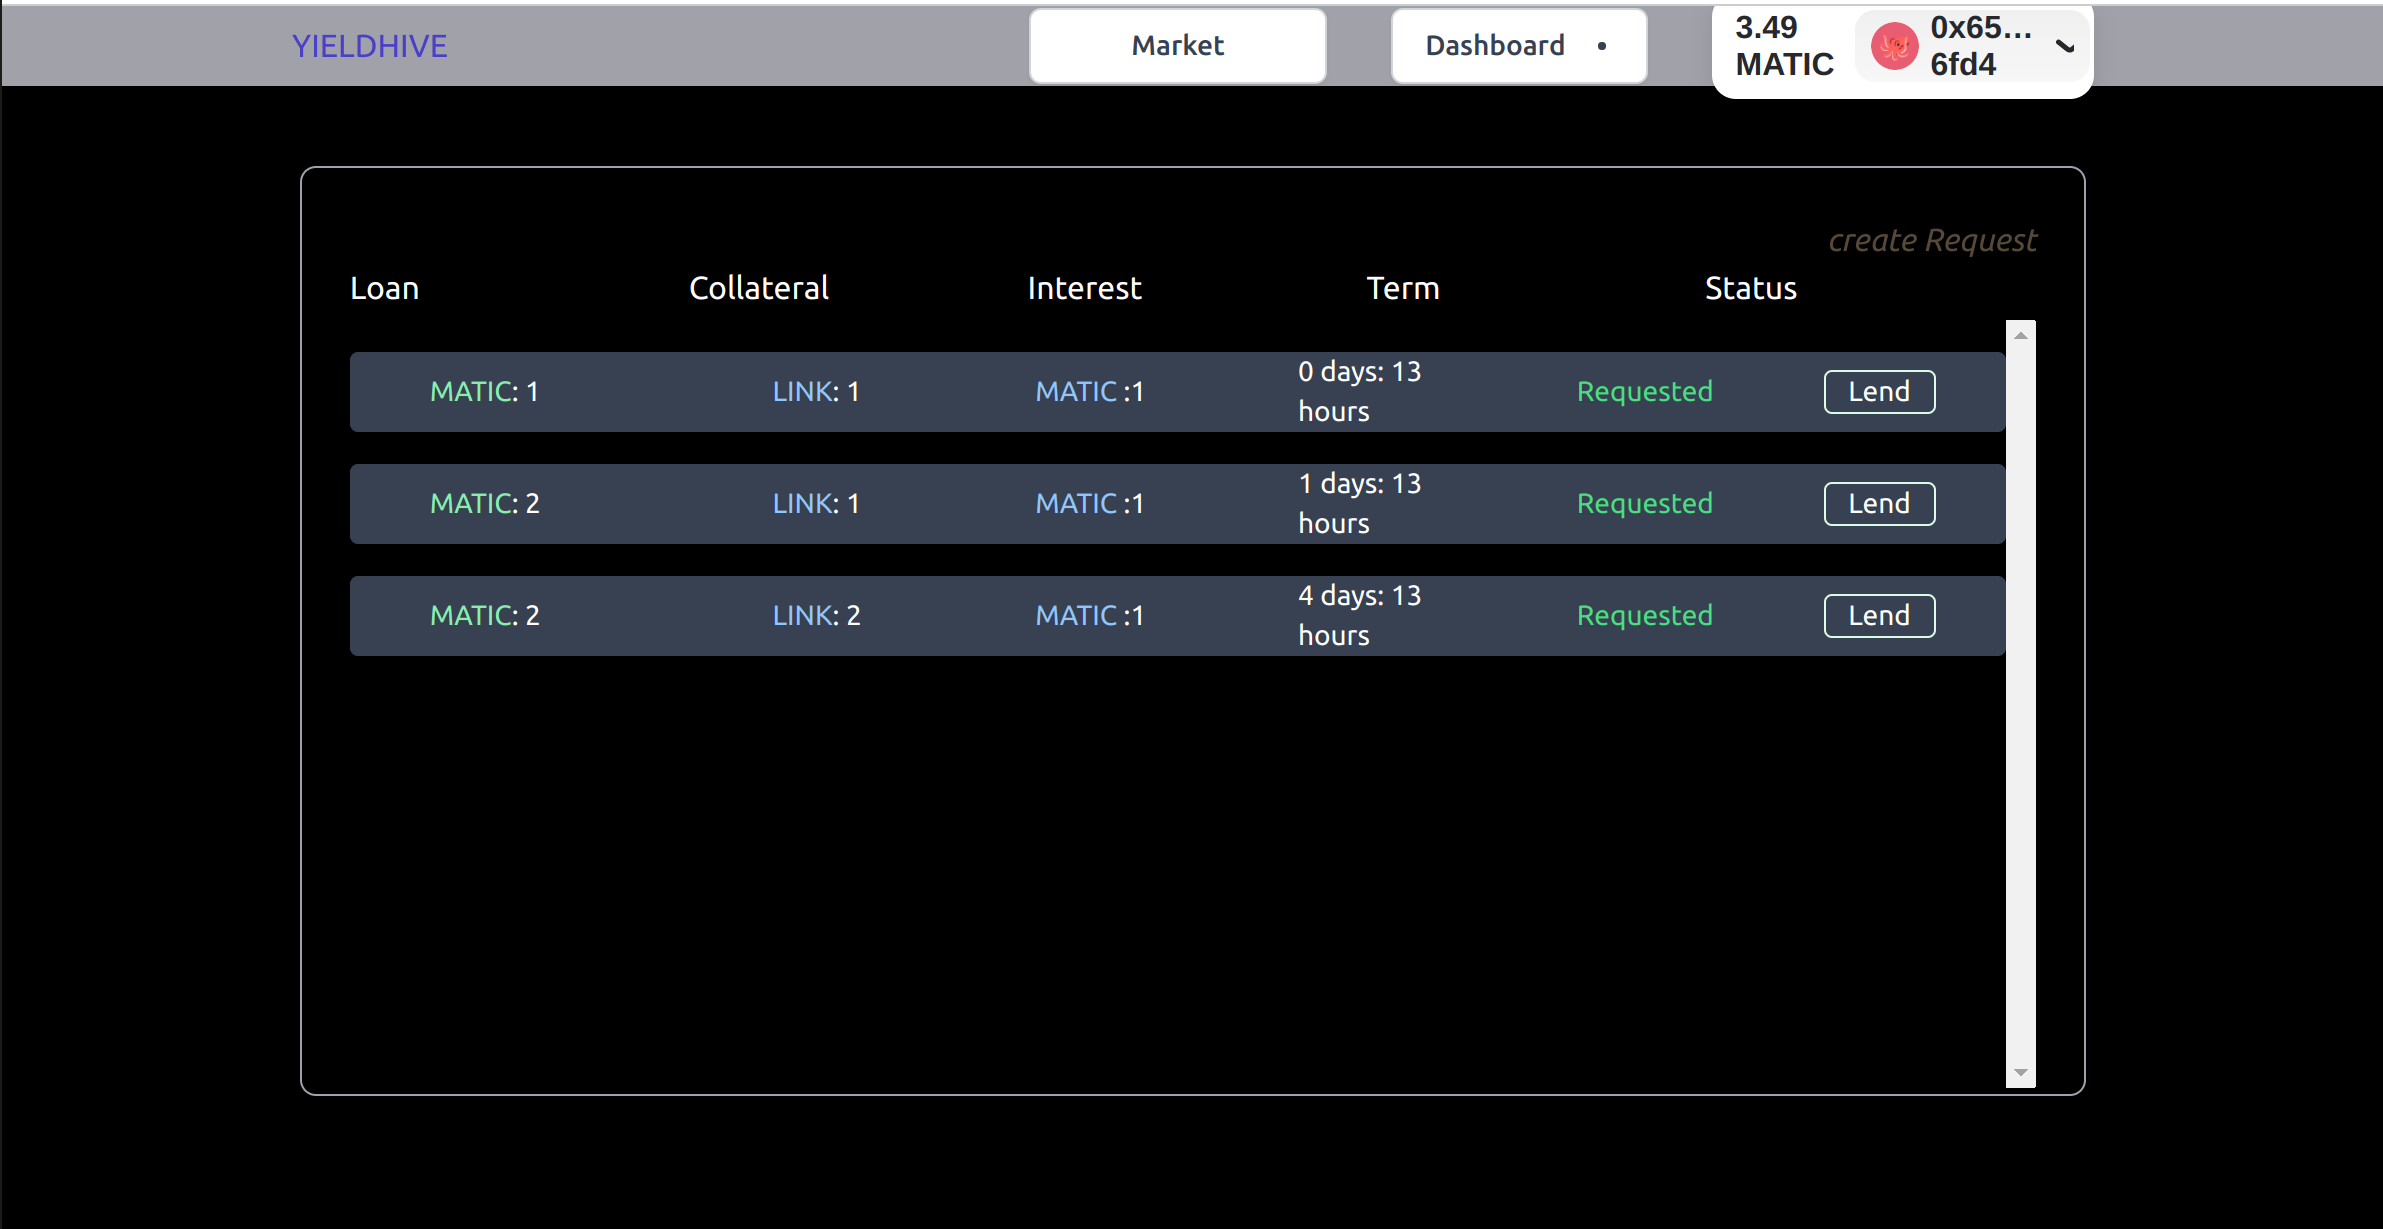Click the Status column header

[x=1750, y=288]
